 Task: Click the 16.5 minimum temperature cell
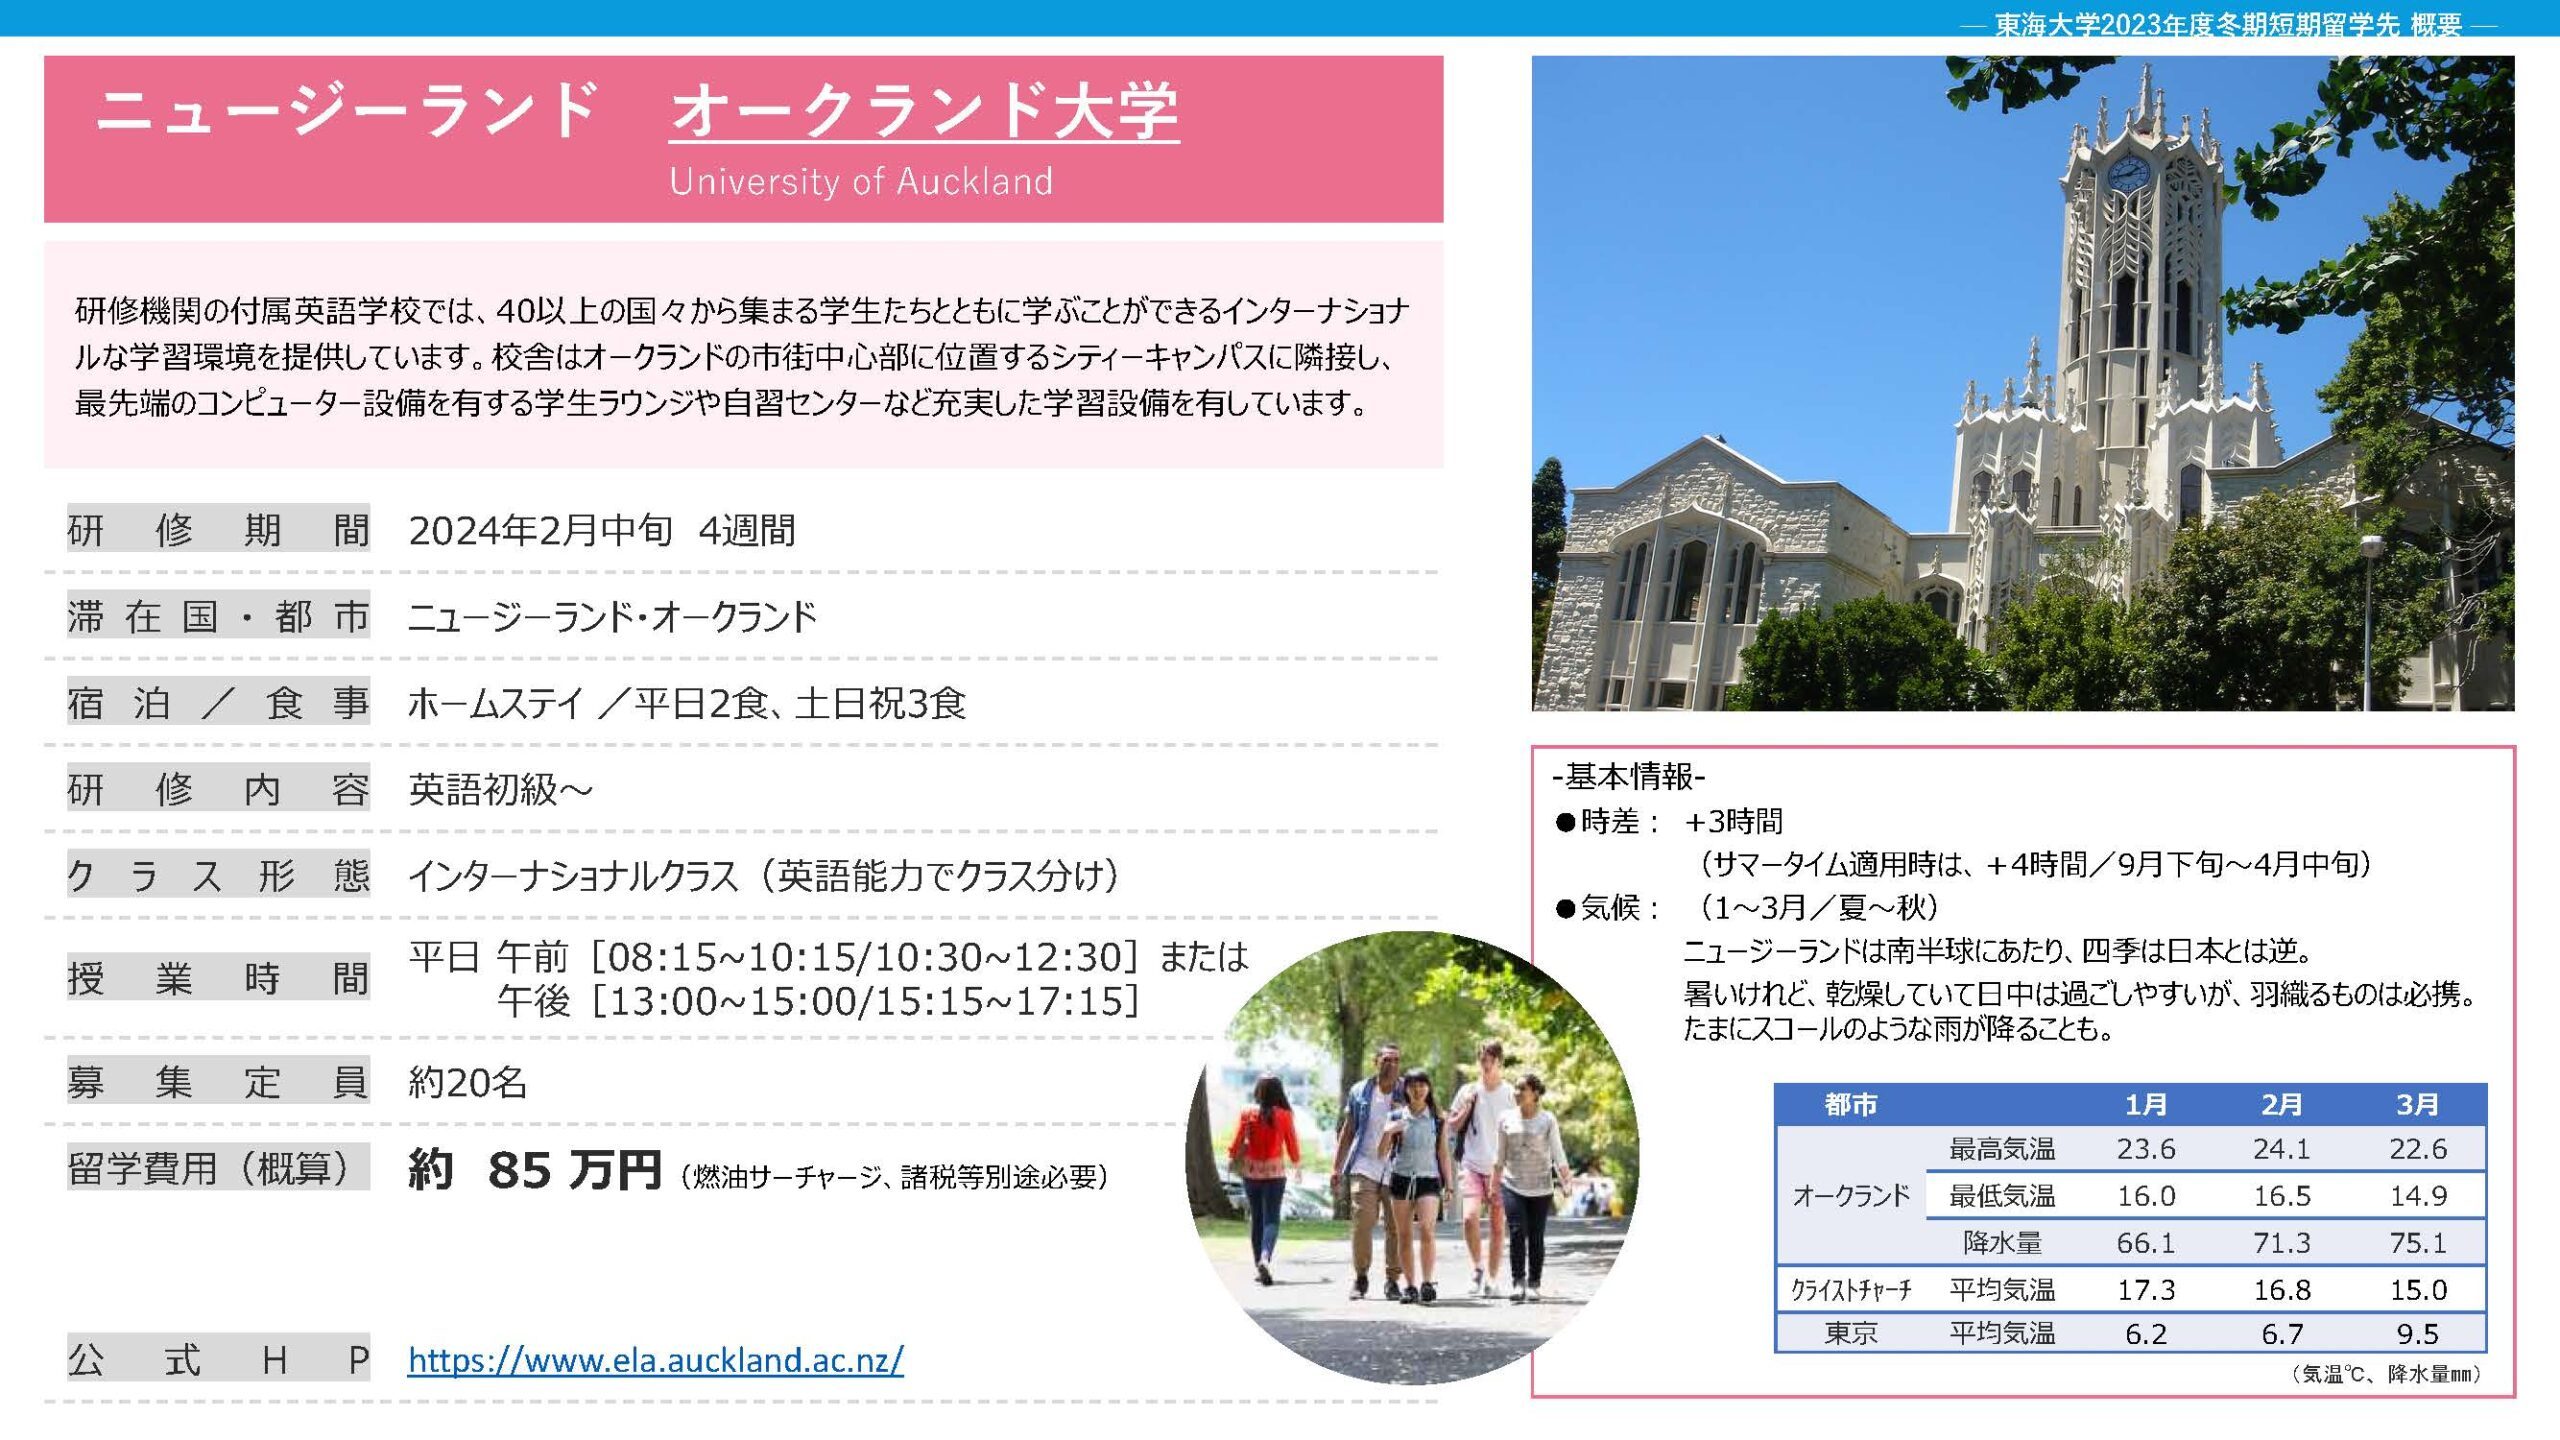[2282, 1195]
